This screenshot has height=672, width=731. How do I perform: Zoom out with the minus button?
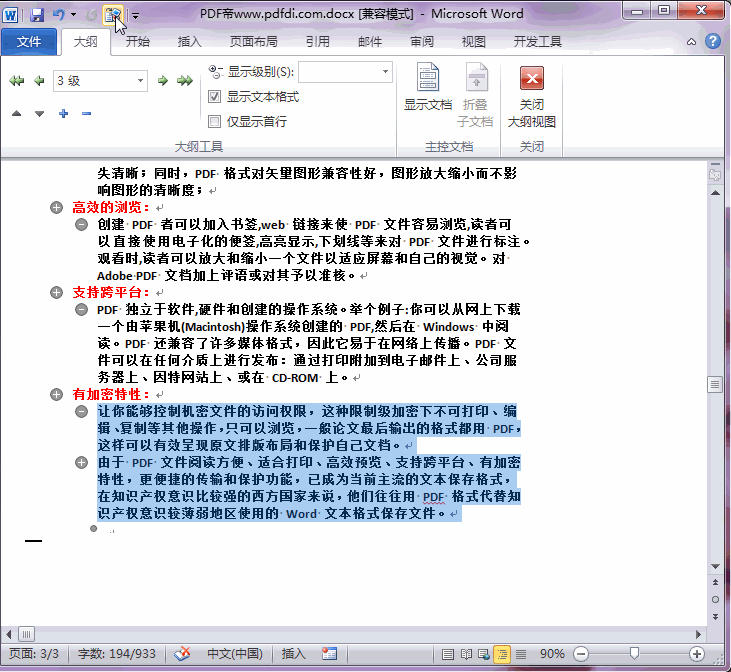[581, 654]
